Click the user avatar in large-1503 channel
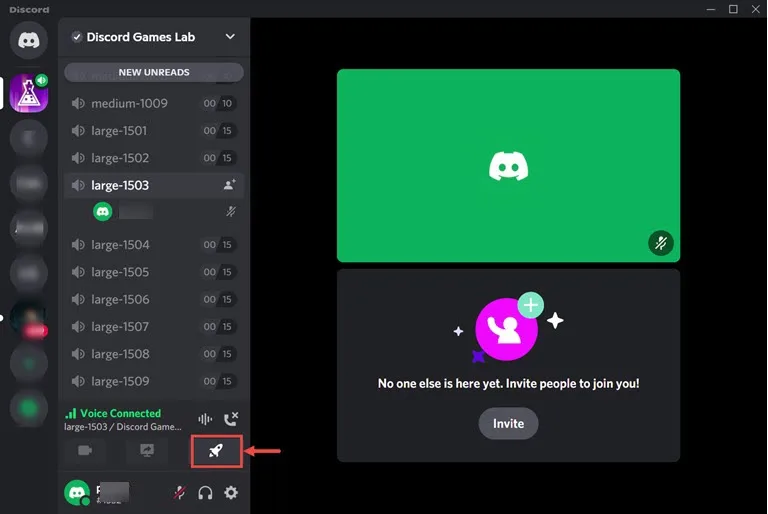The height and width of the screenshot is (514, 768). pyautogui.click(x=102, y=212)
